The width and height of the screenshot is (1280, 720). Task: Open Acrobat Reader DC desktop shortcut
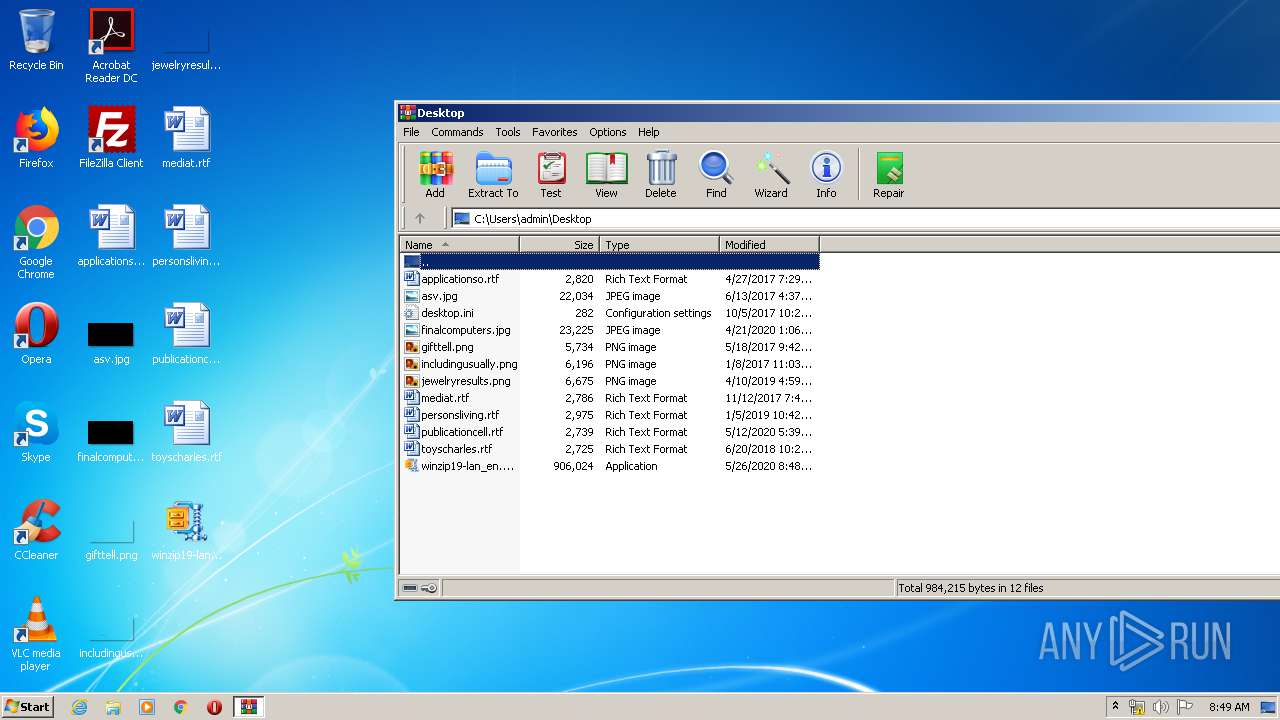(111, 46)
